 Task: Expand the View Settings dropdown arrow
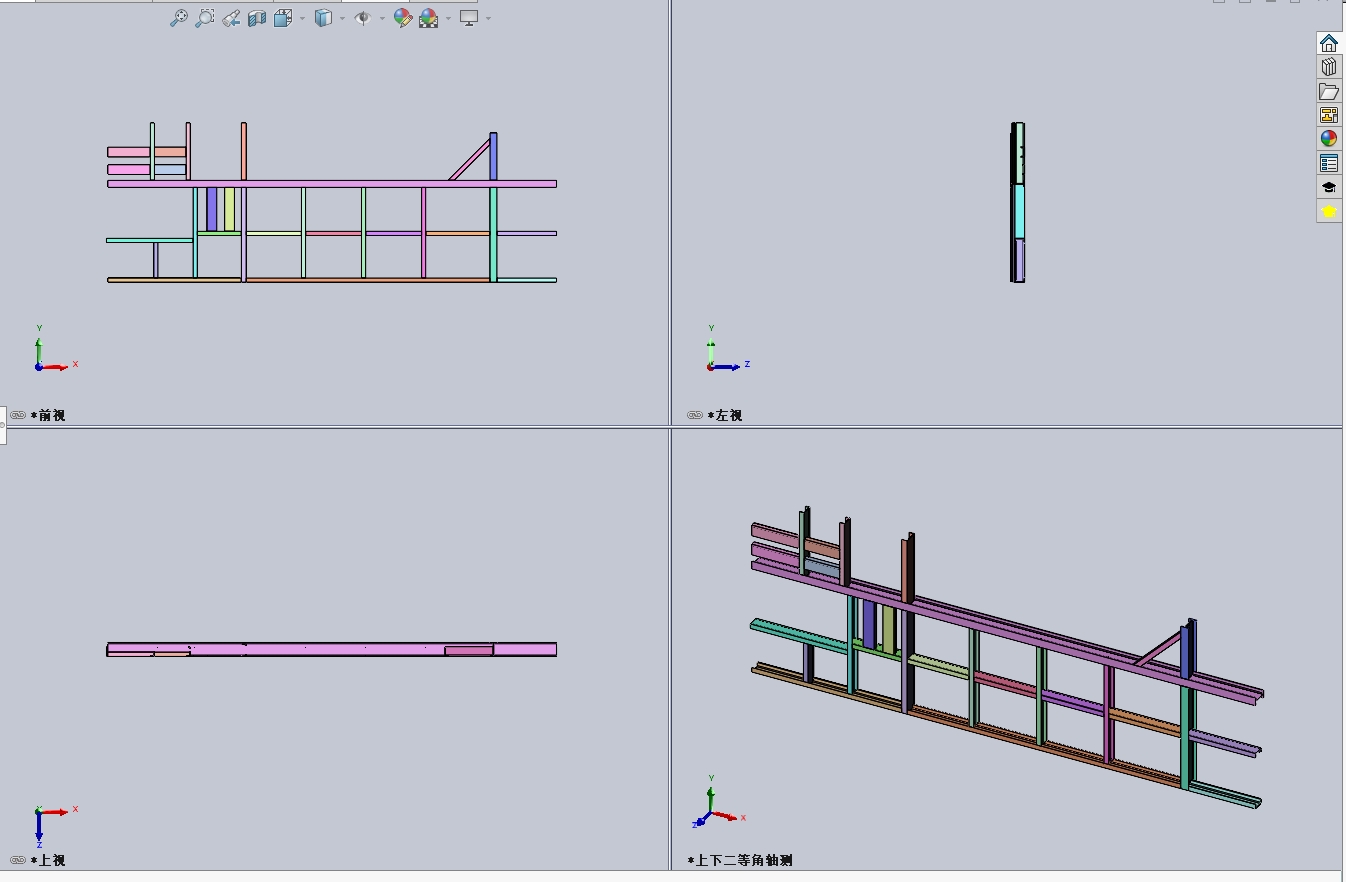pyautogui.click(x=488, y=18)
